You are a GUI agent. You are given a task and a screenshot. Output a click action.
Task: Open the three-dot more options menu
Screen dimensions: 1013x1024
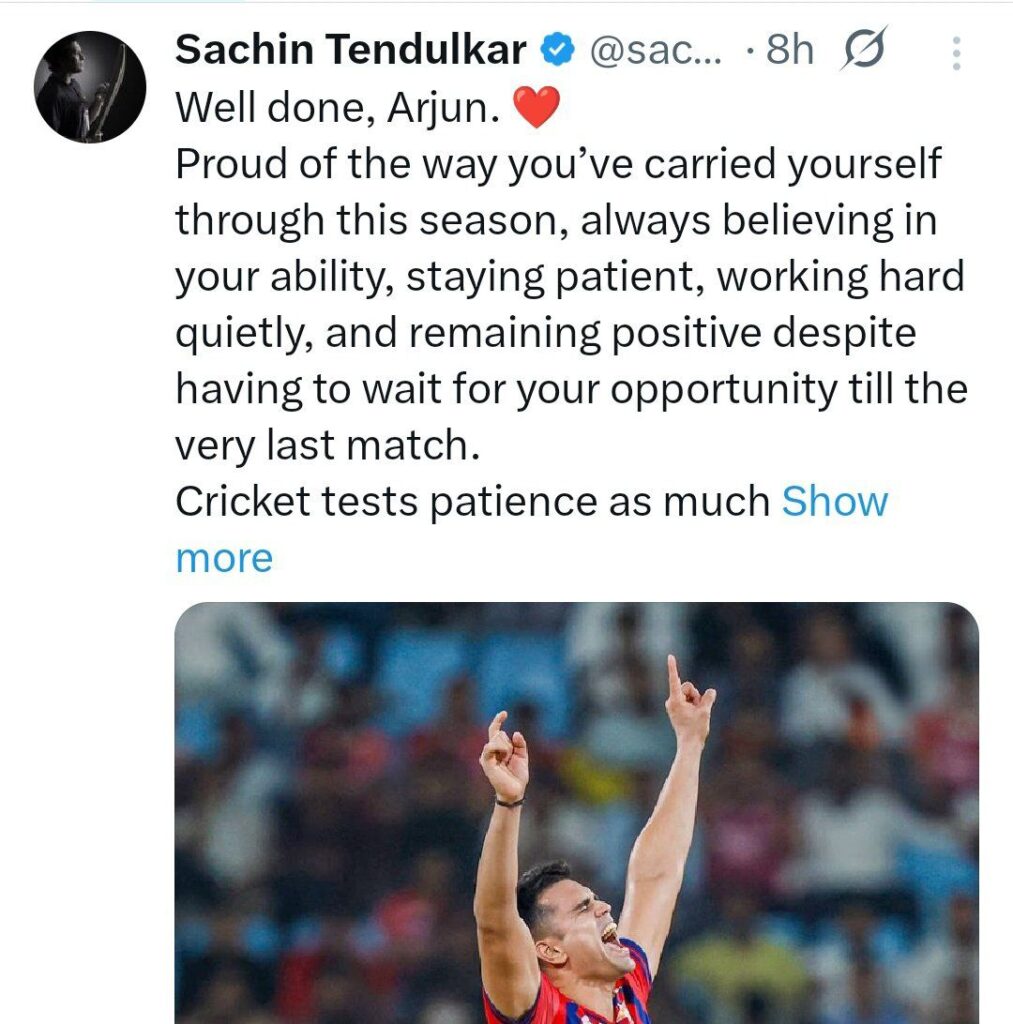[x=956, y=53]
